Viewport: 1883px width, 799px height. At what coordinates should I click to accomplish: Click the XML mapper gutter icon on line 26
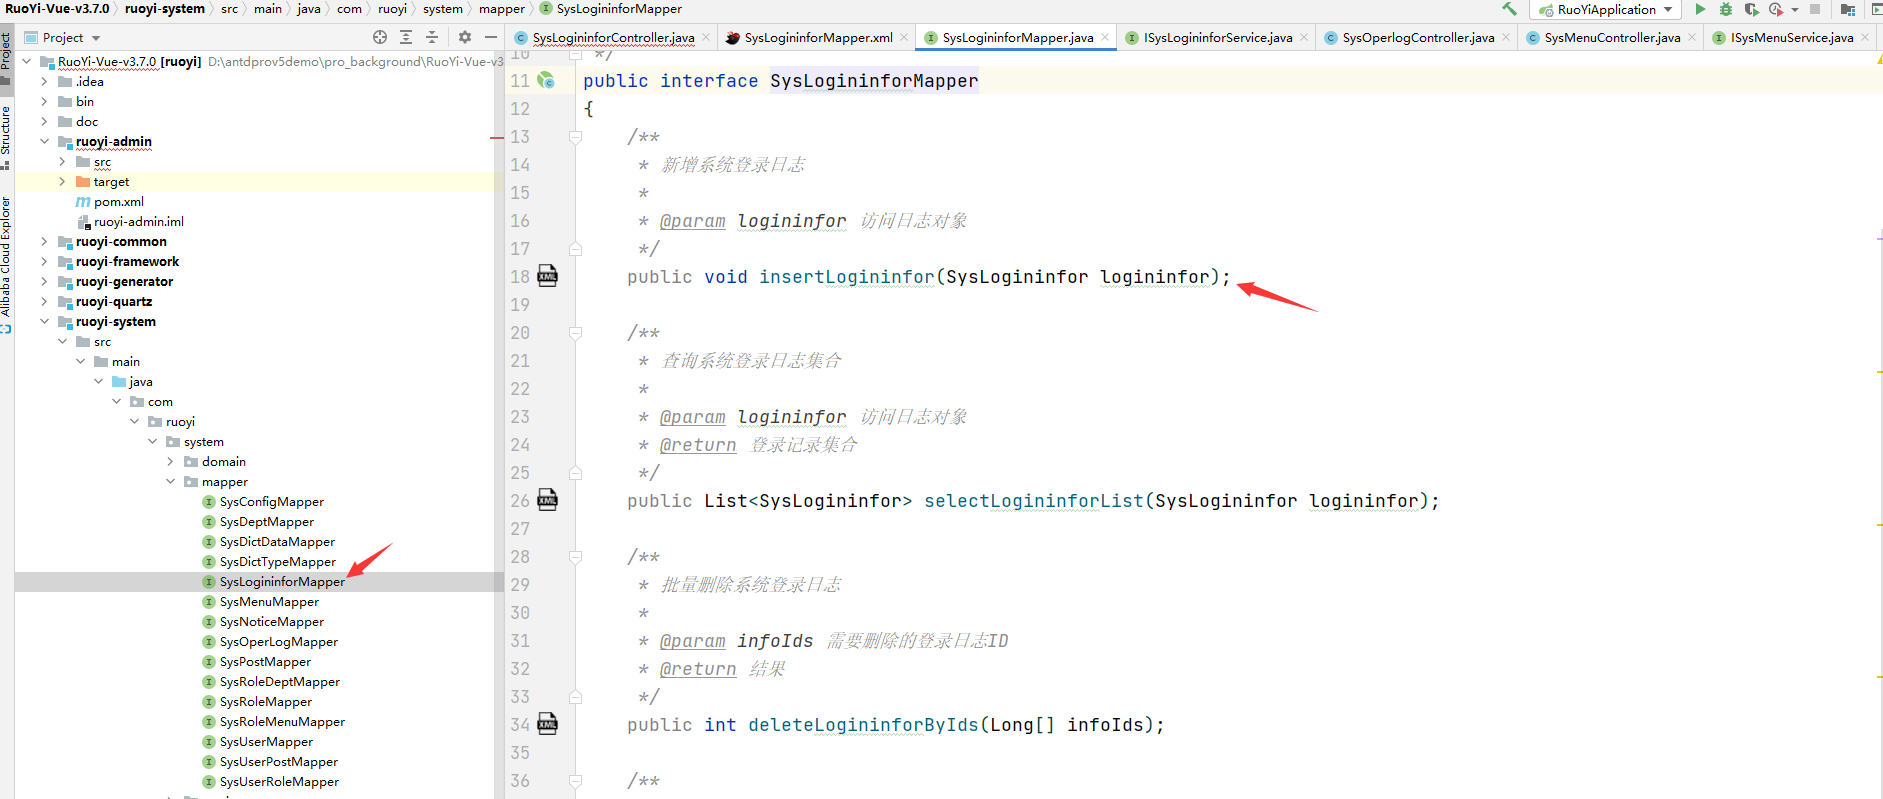tap(548, 500)
